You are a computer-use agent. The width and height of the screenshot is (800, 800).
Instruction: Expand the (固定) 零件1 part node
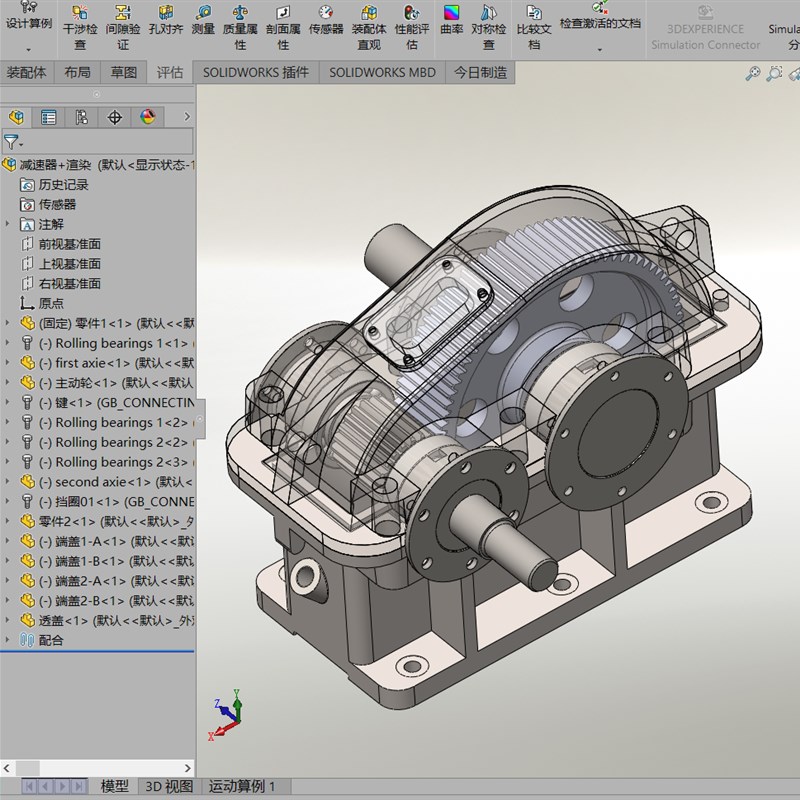pyautogui.click(x=9, y=323)
